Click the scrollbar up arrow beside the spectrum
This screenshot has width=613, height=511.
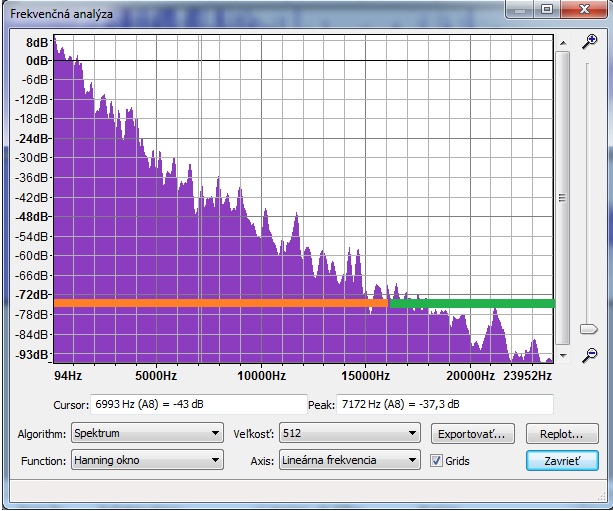point(562,43)
